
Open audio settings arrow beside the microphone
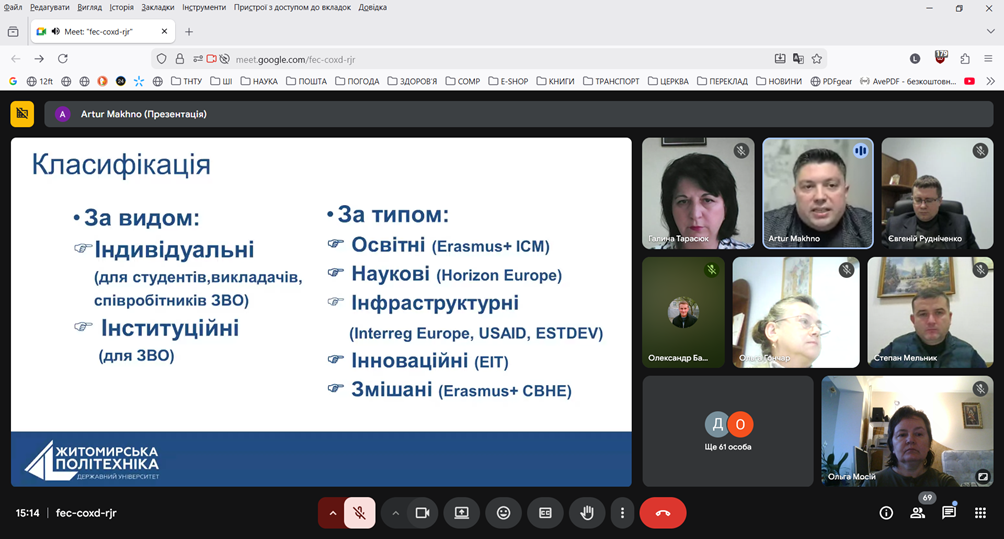[x=333, y=513]
